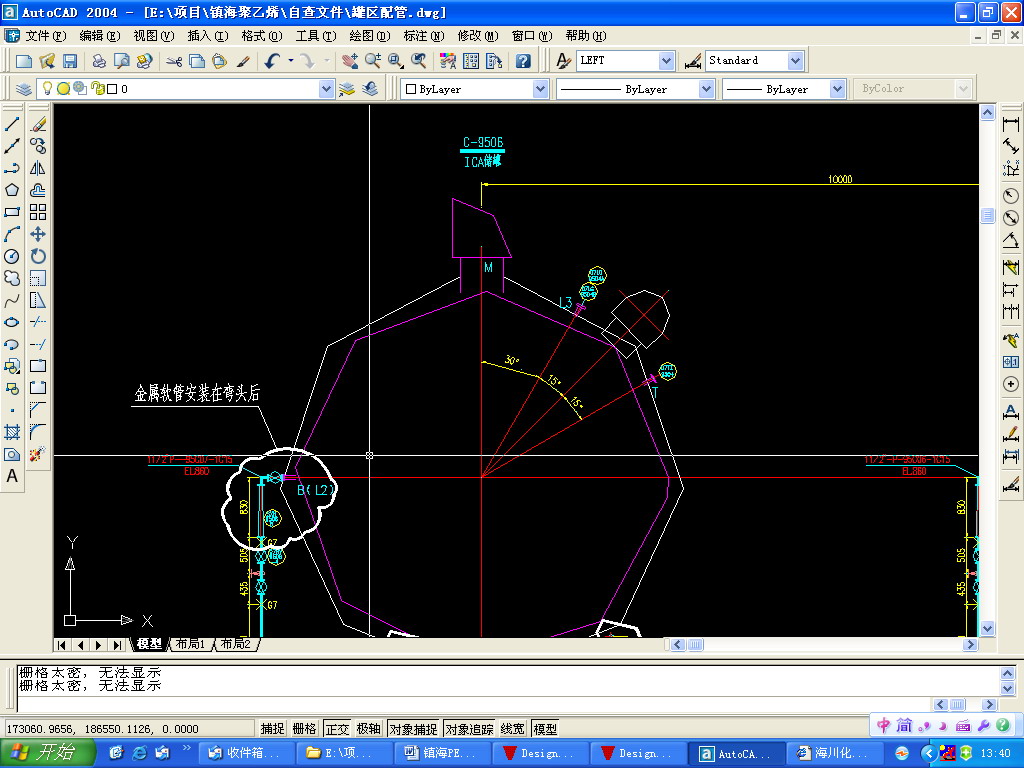Expand the redo history dropdown arrow
The width and height of the screenshot is (1024, 768).
(327, 61)
